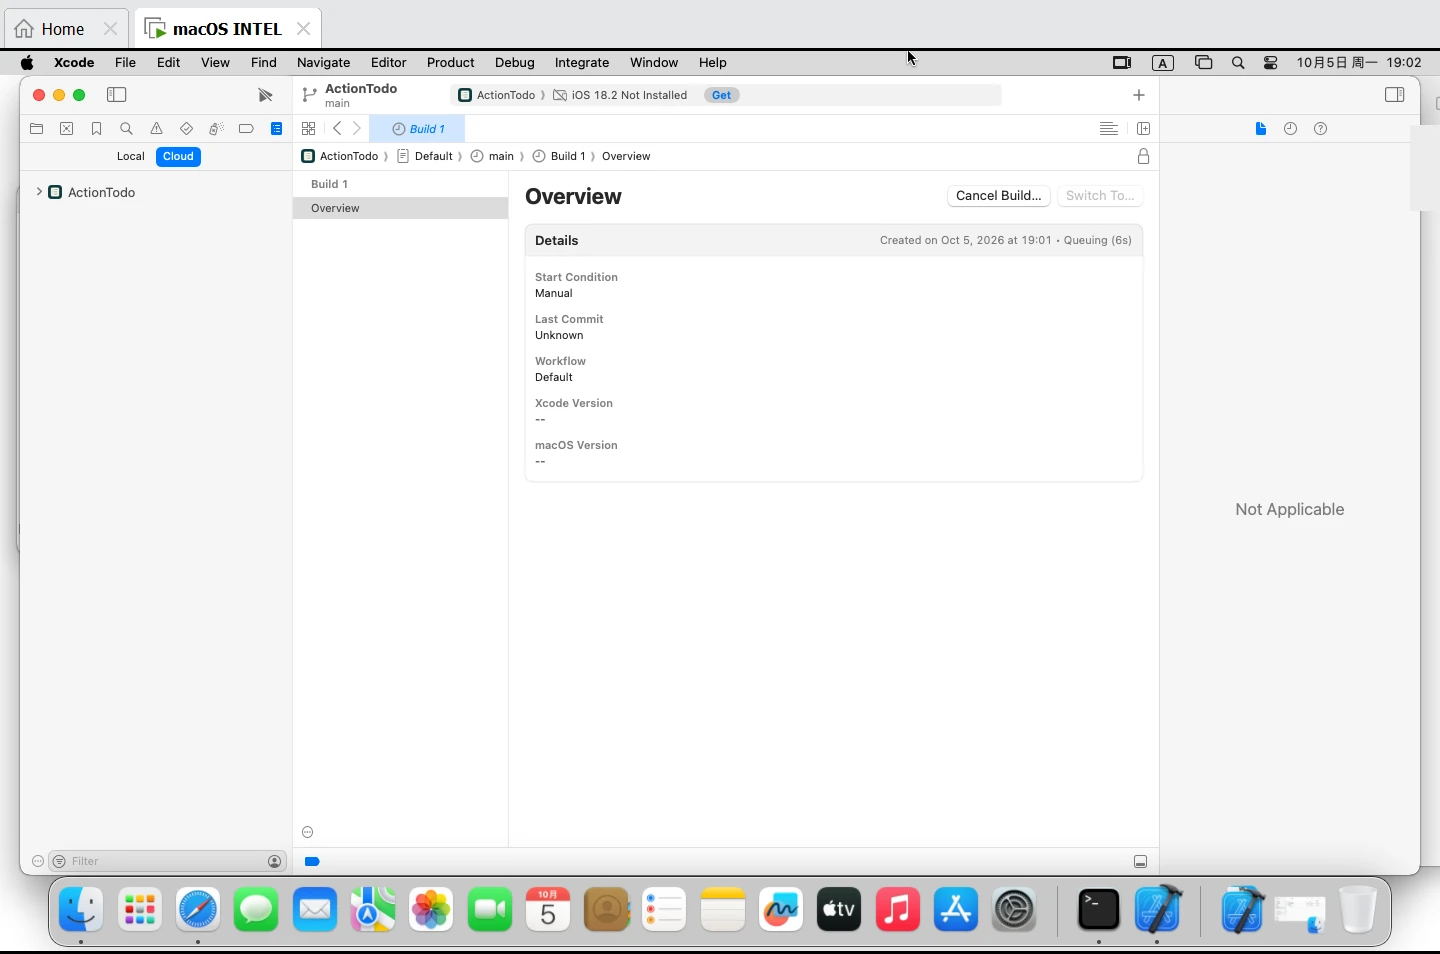
Task: Add an editor pane on the right
Action: [x=1144, y=129]
